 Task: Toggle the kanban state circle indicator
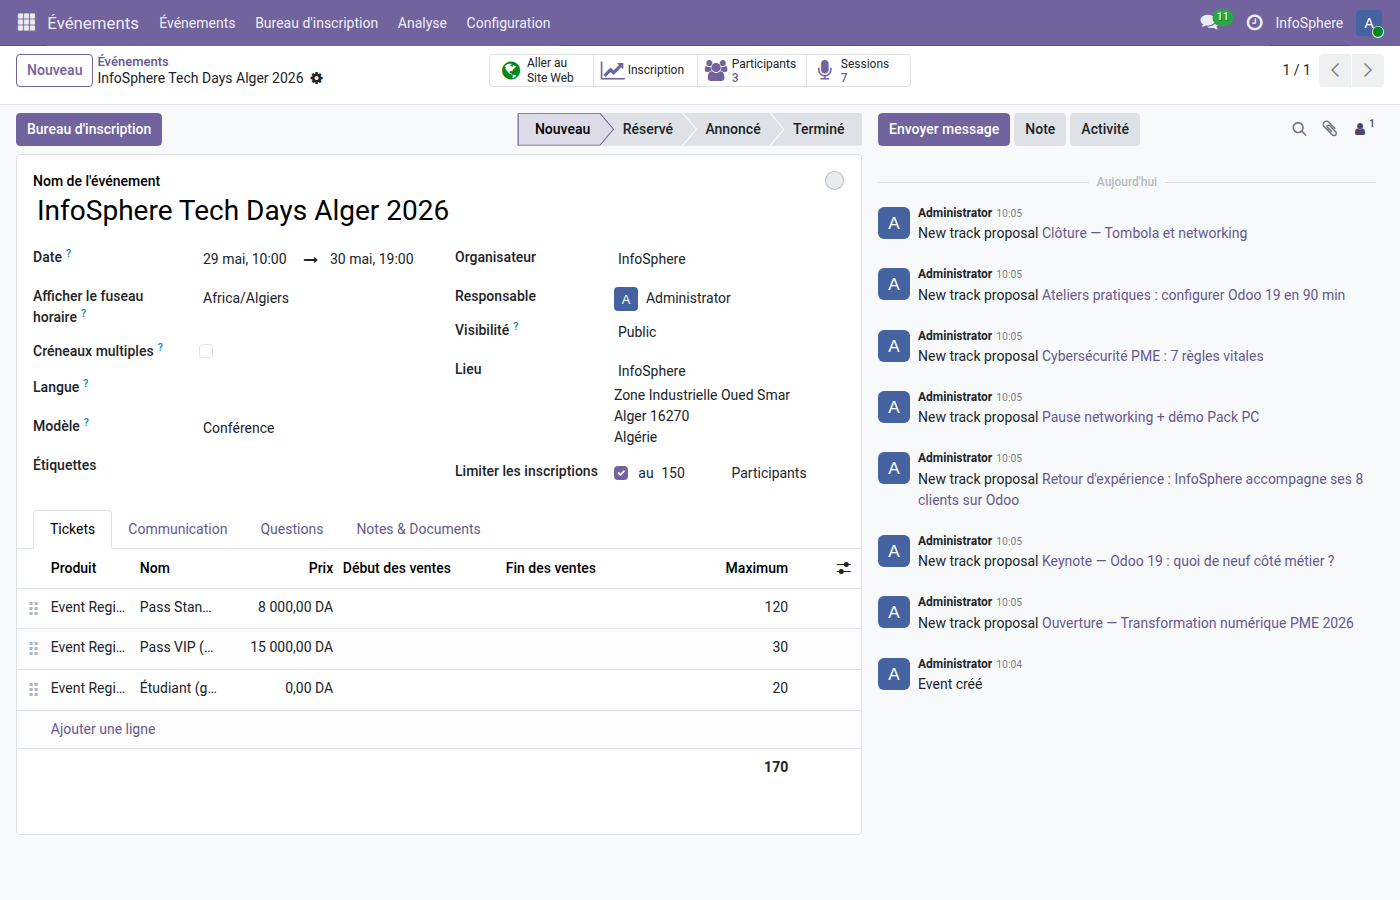[834, 181]
